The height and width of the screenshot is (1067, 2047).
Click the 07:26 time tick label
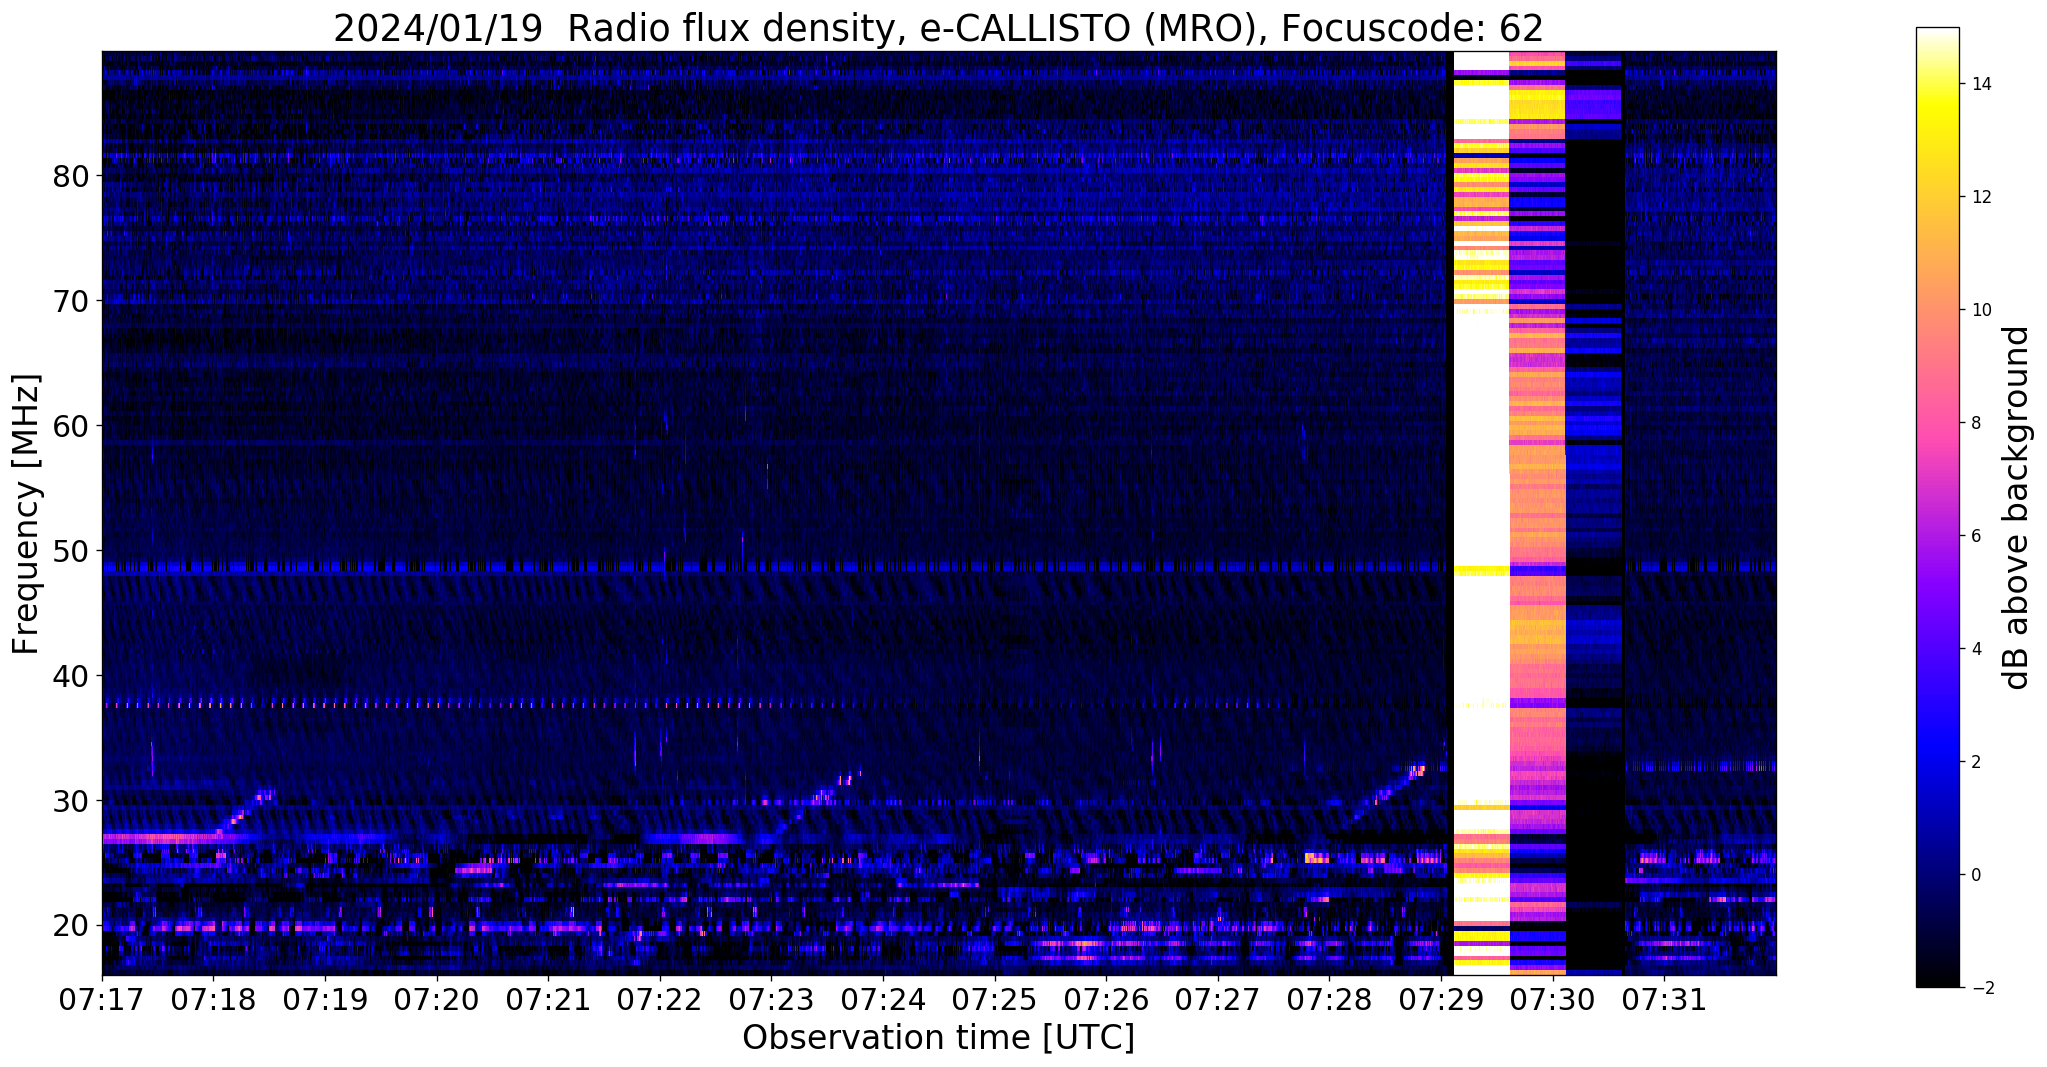pyautogui.click(x=1106, y=999)
